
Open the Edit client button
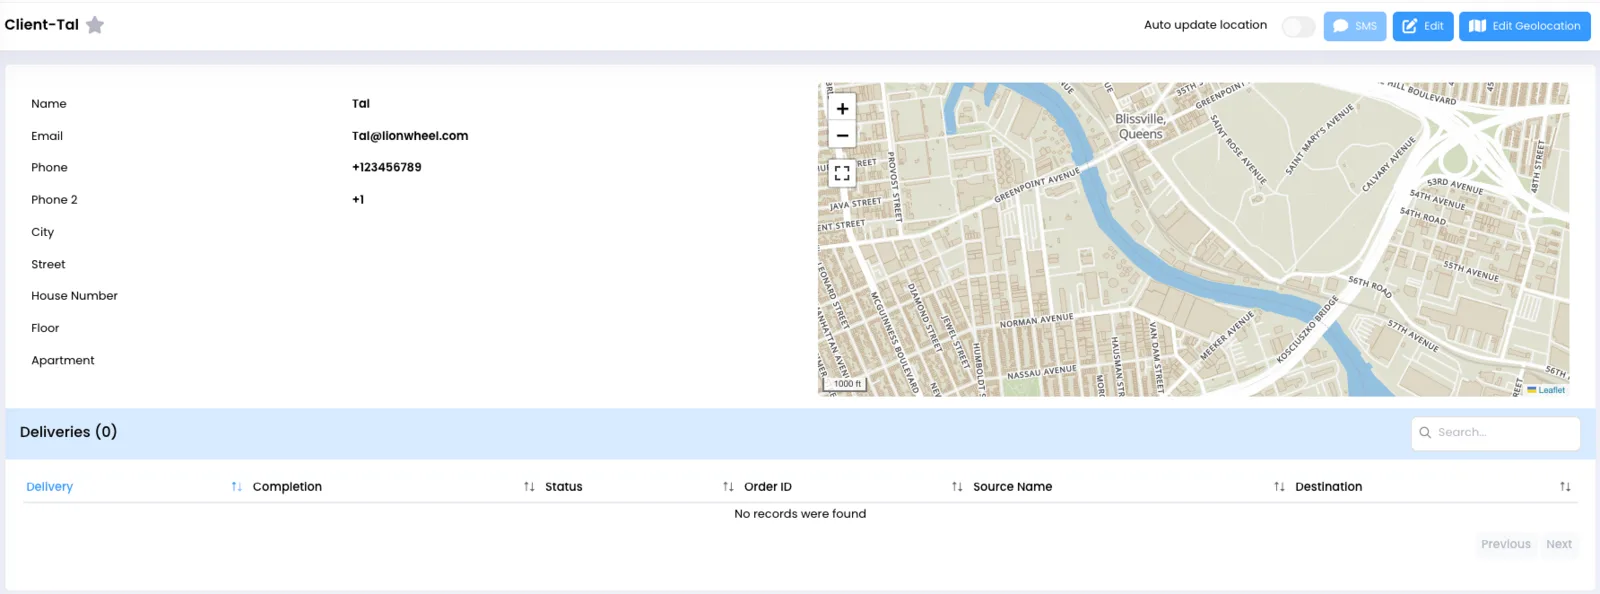tap(1423, 26)
